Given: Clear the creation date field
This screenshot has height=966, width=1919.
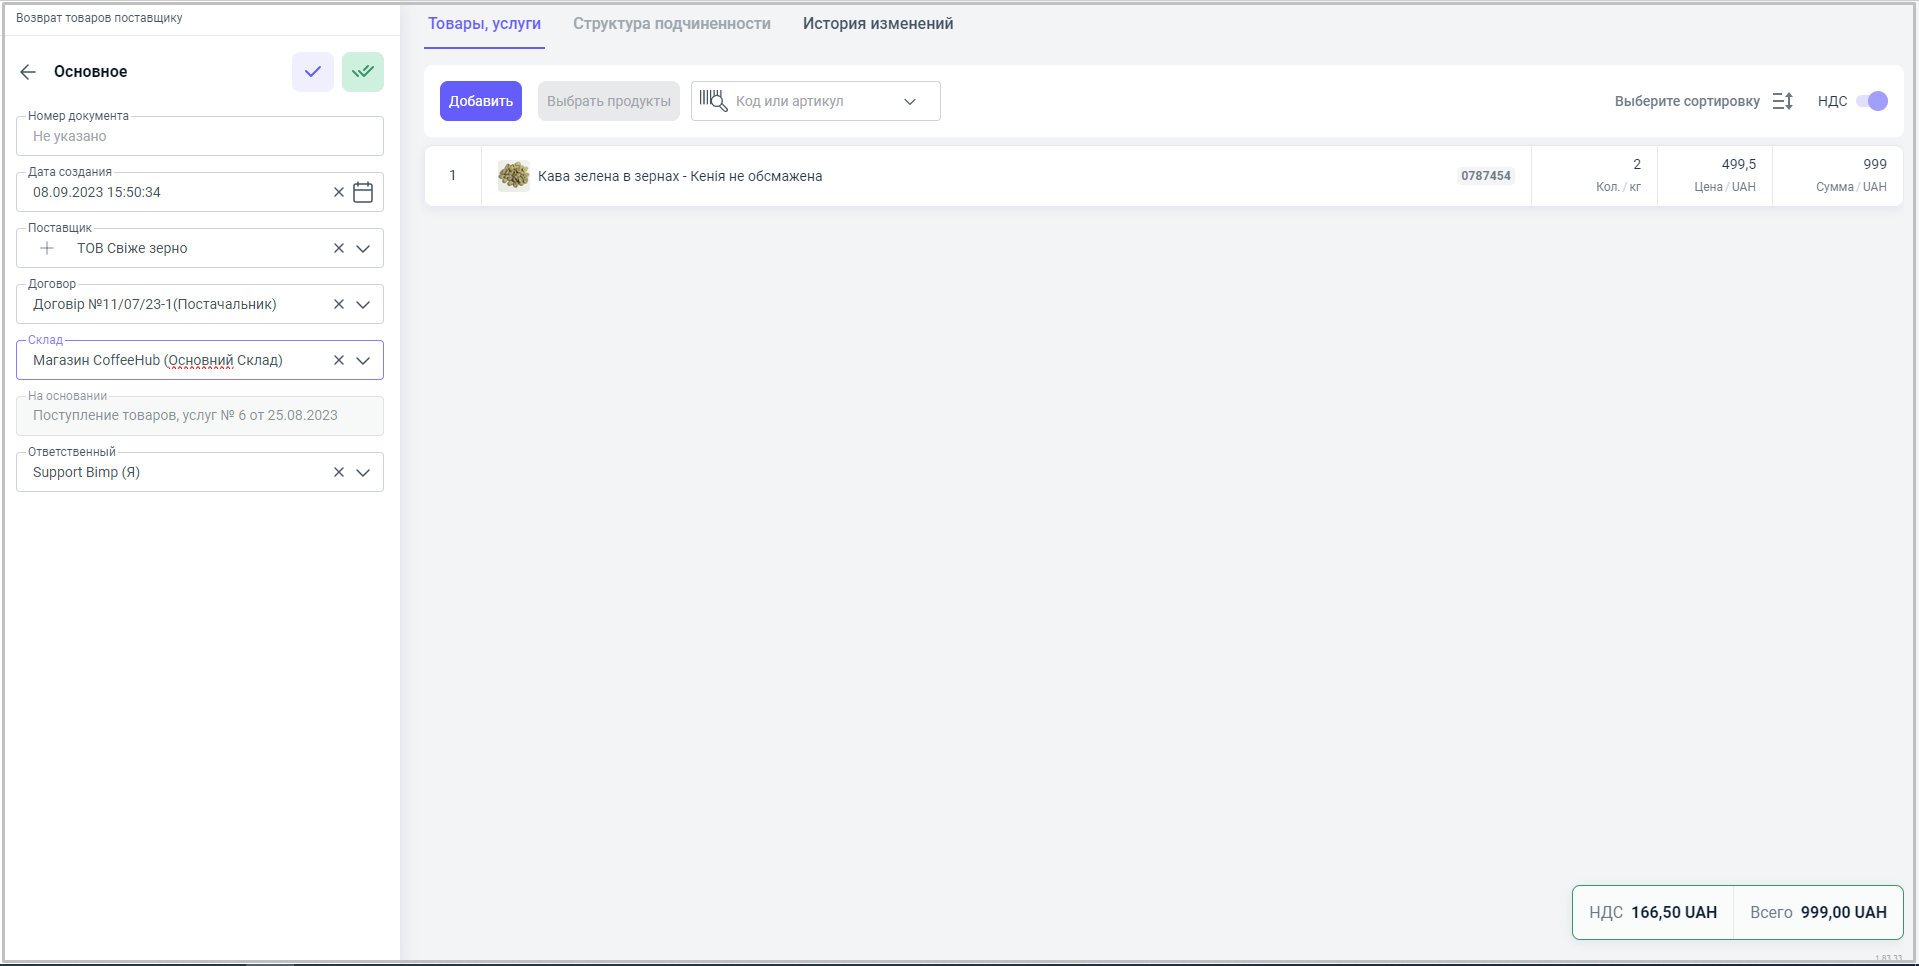Looking at the screenshot, I should (339, 192).
